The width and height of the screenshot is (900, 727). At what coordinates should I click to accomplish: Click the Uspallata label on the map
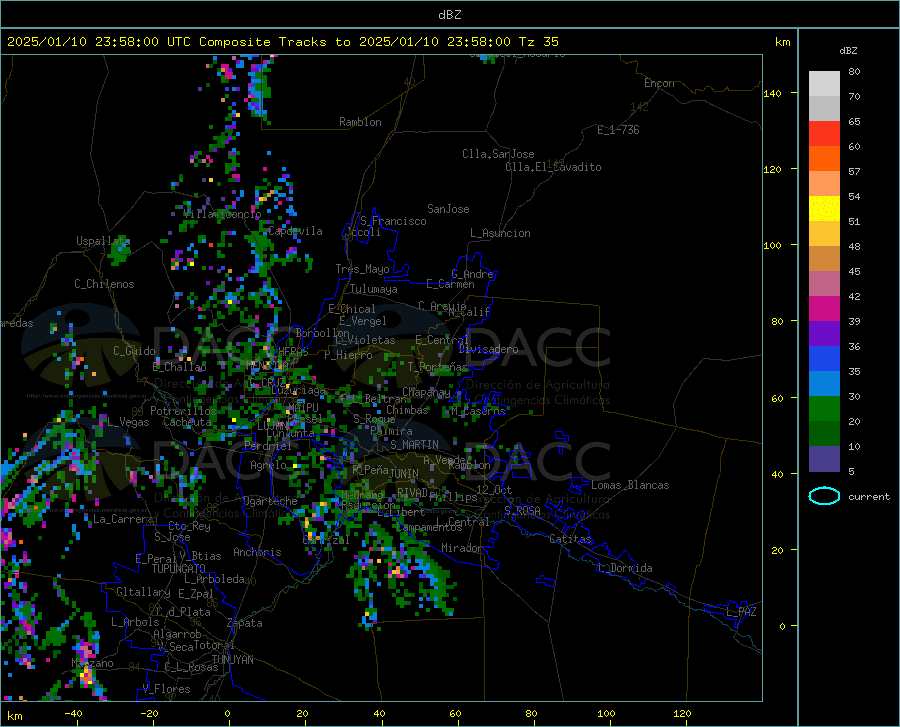tap(103, 241)
